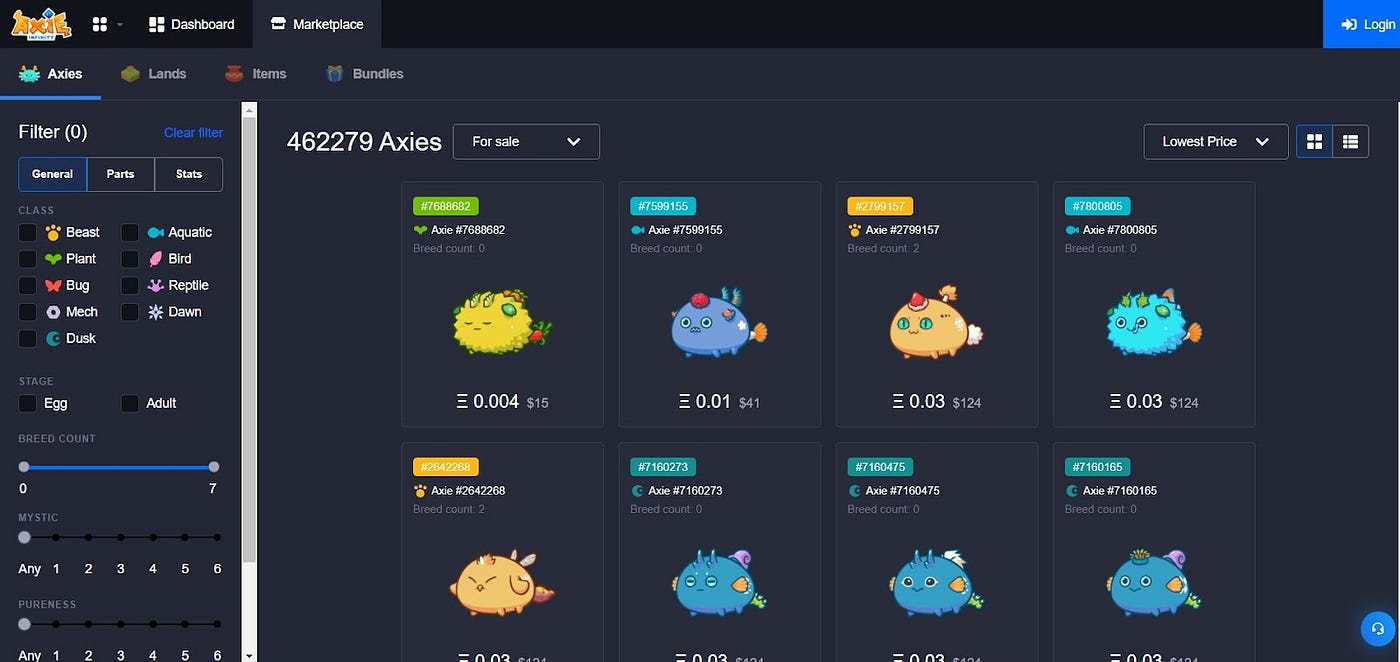Open the Axie #7160475 image

[x=936, y=582]
